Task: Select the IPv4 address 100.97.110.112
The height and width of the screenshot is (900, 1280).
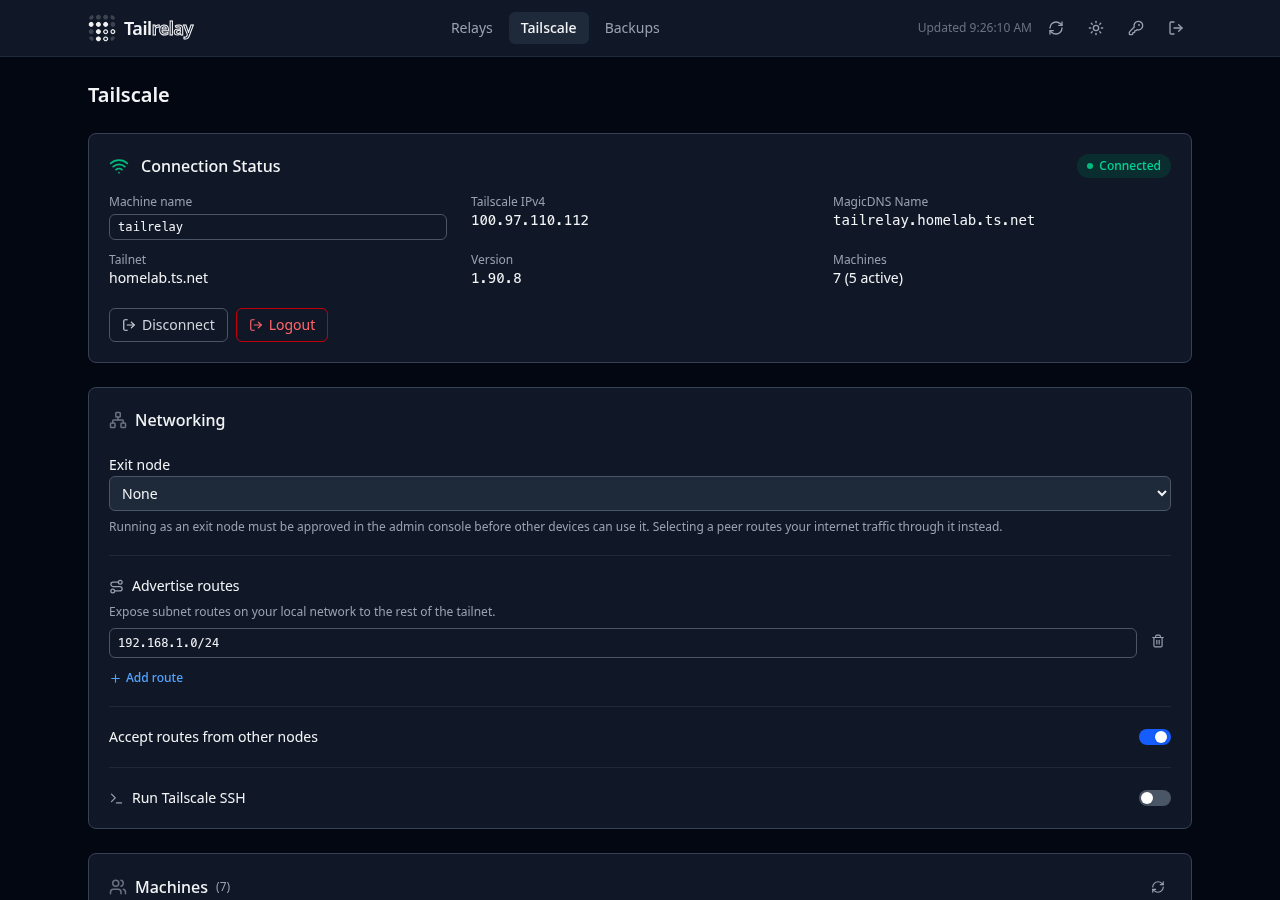Action: [x=530, y=220]
